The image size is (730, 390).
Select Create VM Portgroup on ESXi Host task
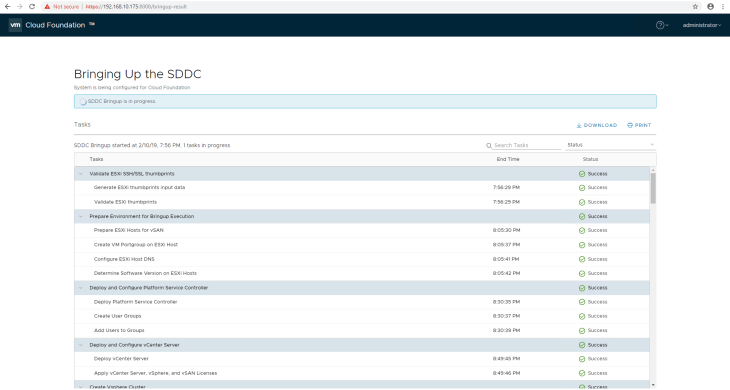coord(135,245)
